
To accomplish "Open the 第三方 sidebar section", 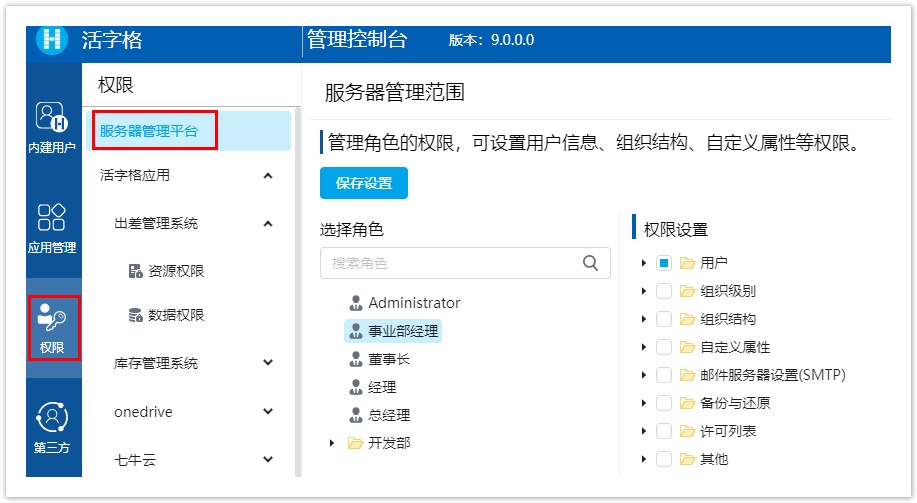I will point(52,427).
